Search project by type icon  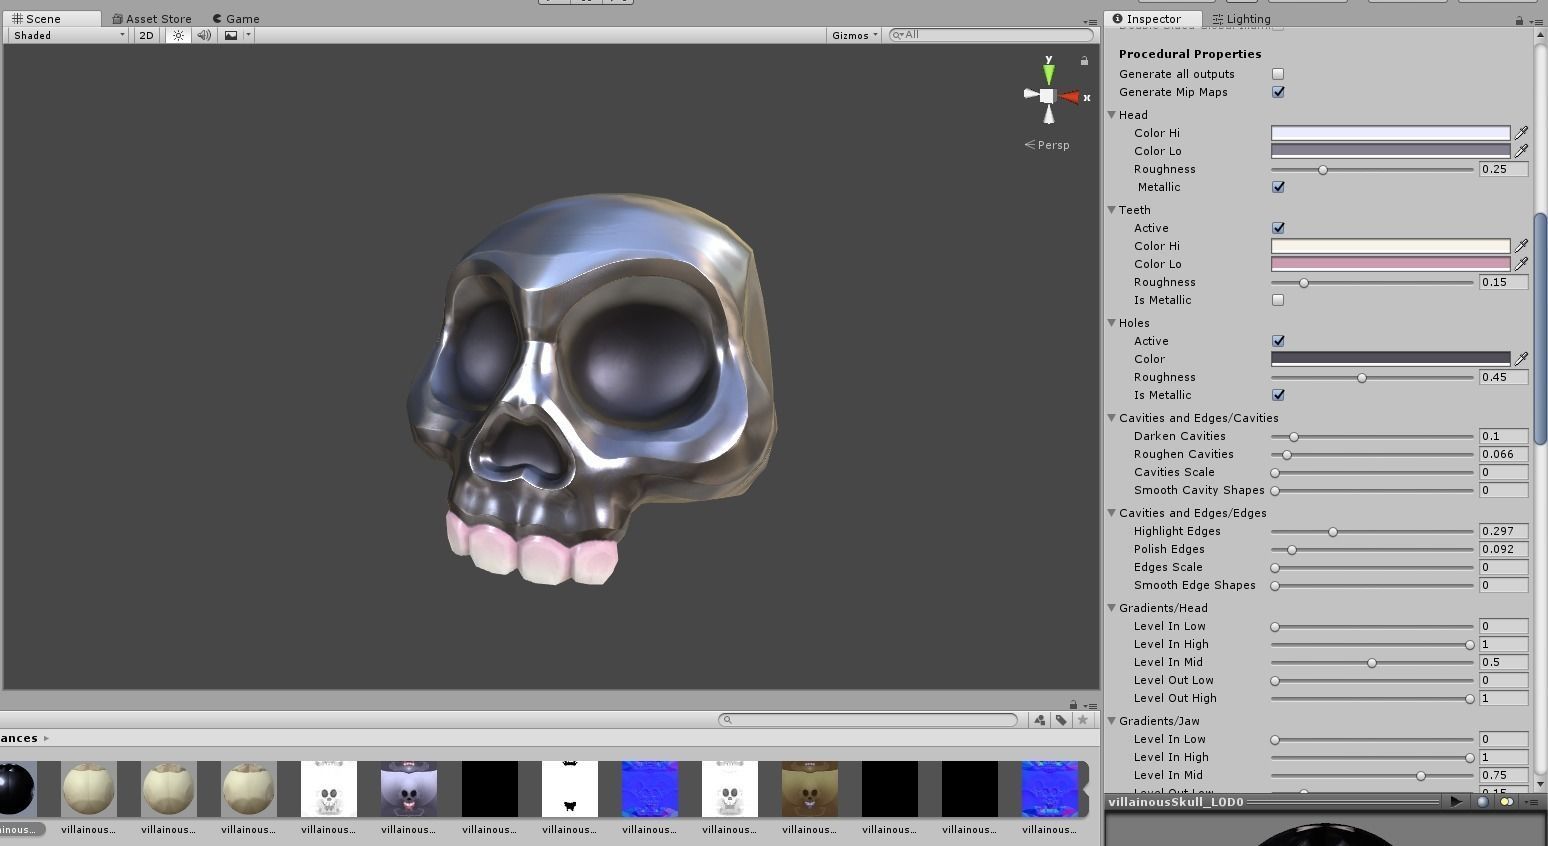click(1040, 720)
